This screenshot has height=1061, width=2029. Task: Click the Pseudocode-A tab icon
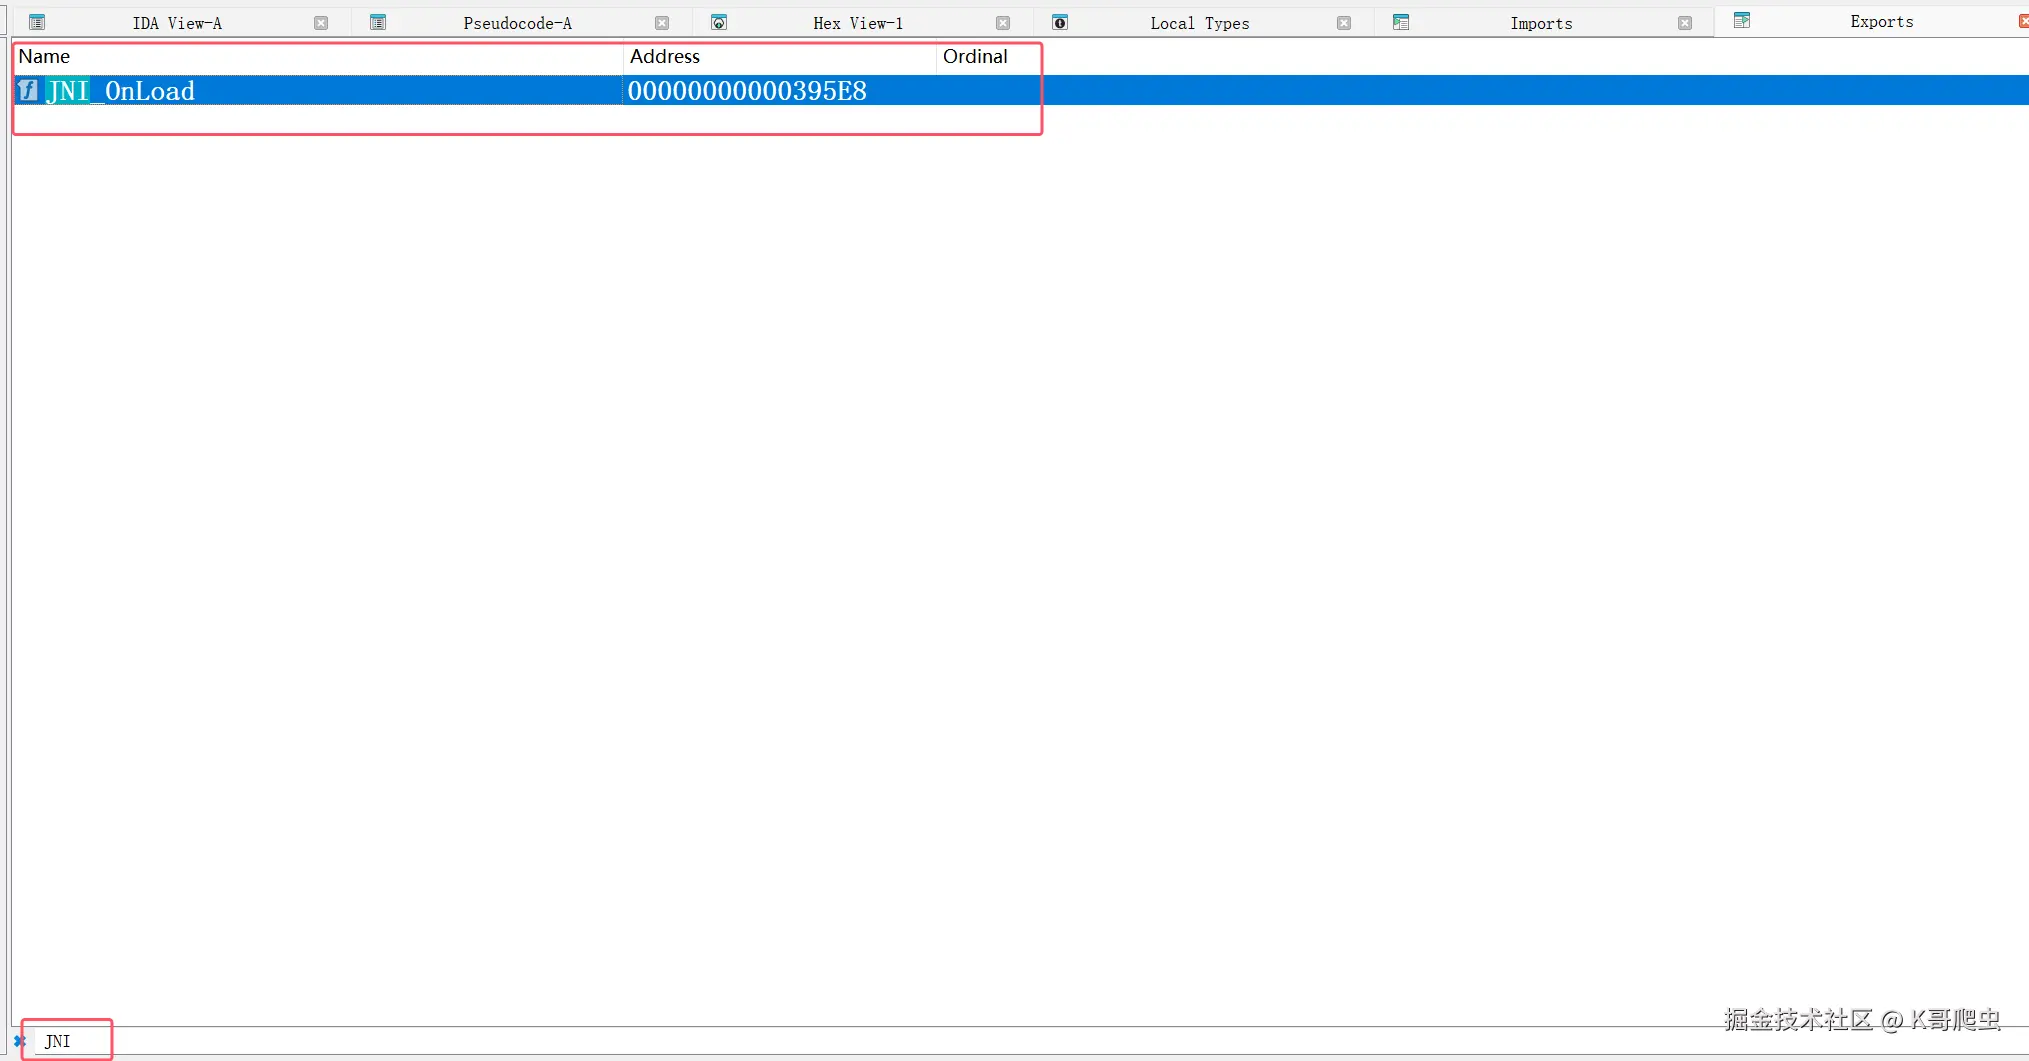(378, 22)
